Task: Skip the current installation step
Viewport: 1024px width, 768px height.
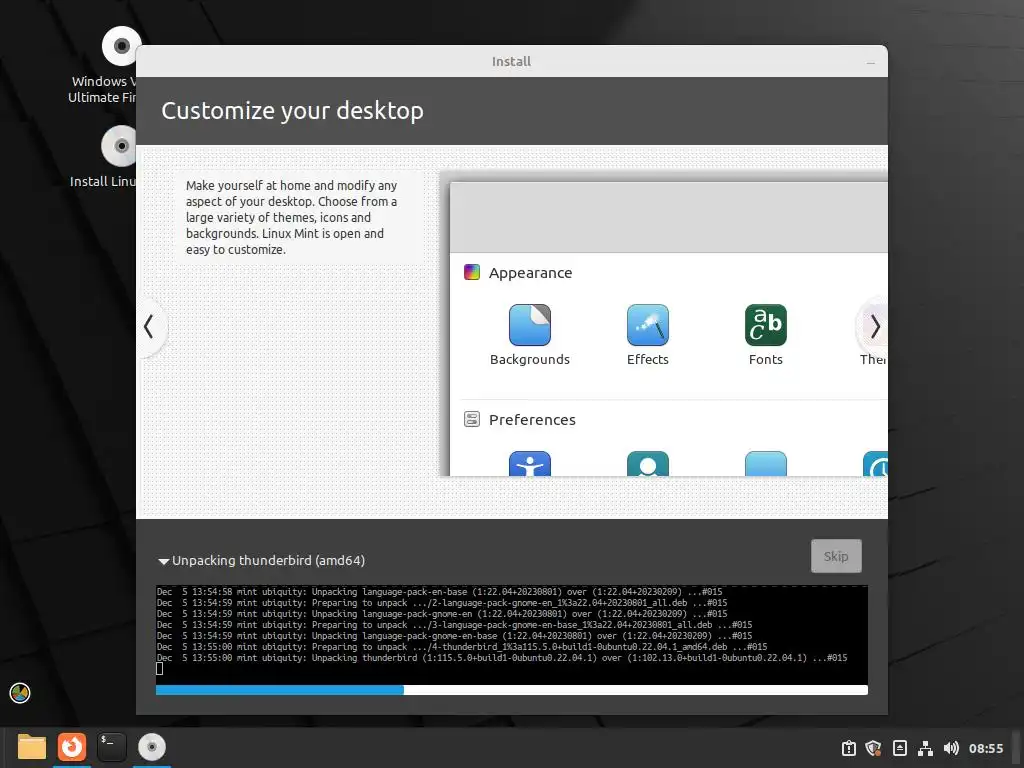Action: [836, 556]
